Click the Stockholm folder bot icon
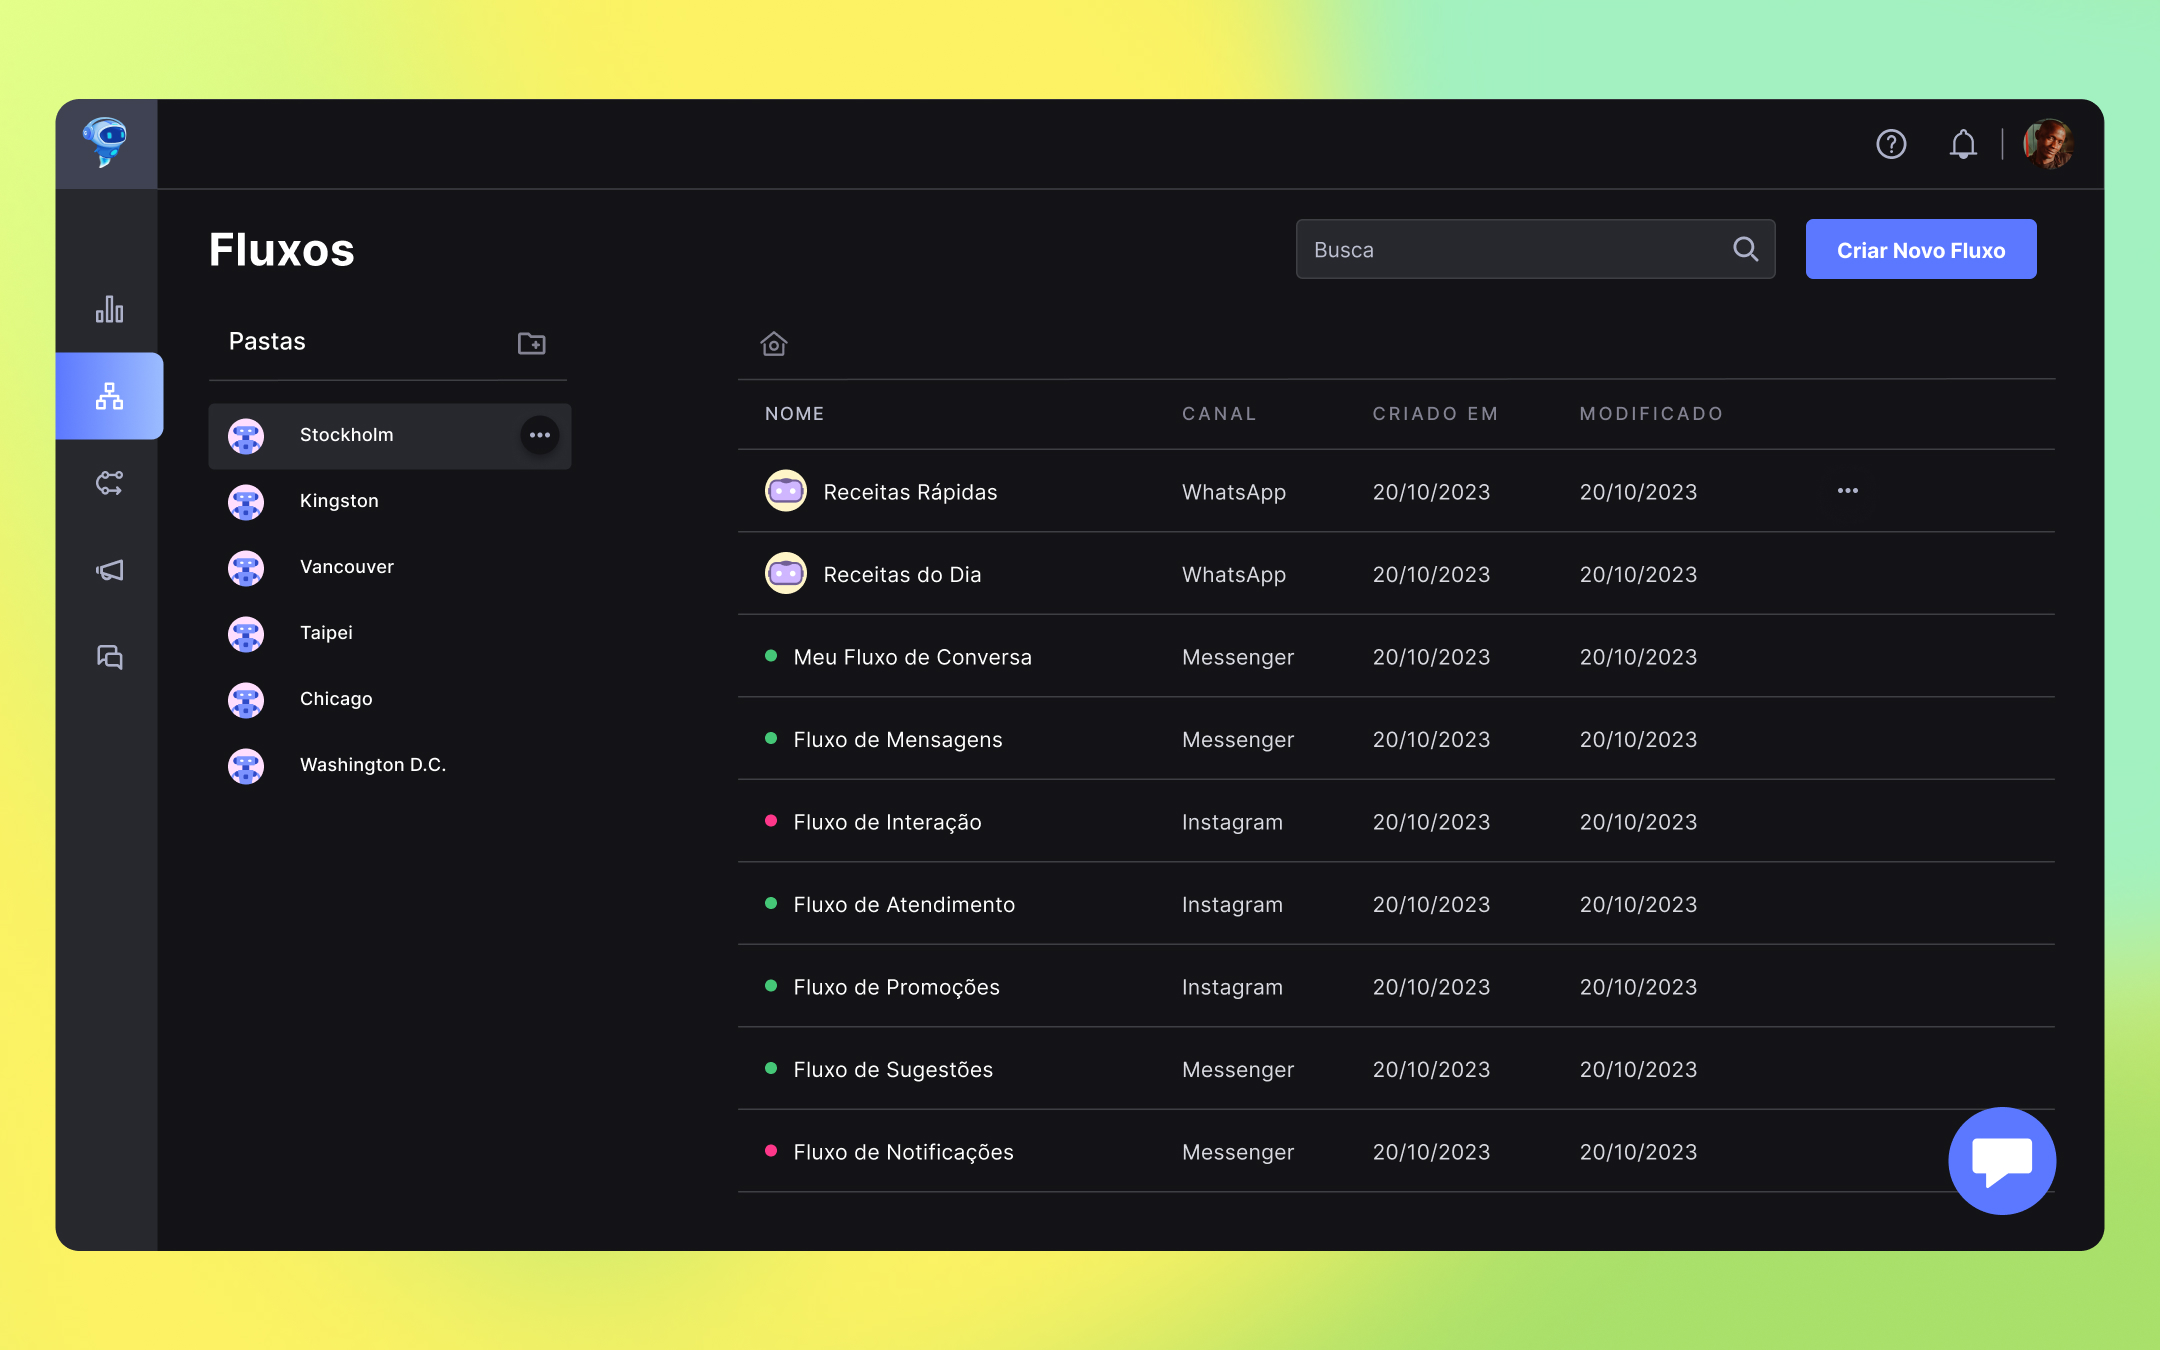Image resolution: width=2160 pixels, height=1350 pixels. tap(246, 436)
